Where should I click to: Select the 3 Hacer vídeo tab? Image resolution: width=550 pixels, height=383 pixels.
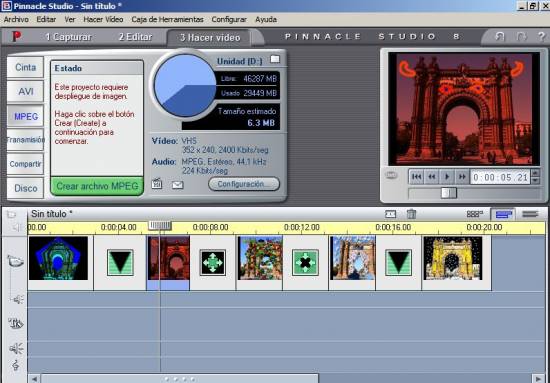pyautogui.click(x=210, y=38)
